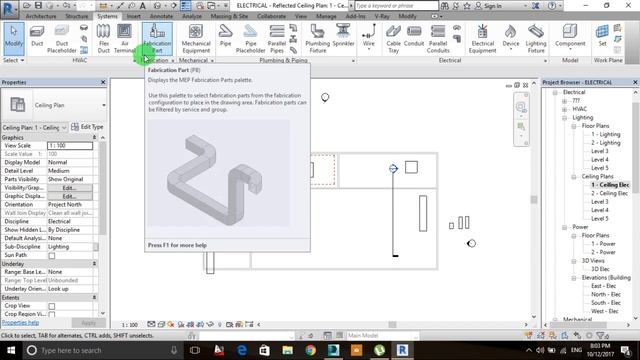Select the Plumbing Fixture tool
The image size is (640, 360).
pyautogui.click(x=318, y=39)
